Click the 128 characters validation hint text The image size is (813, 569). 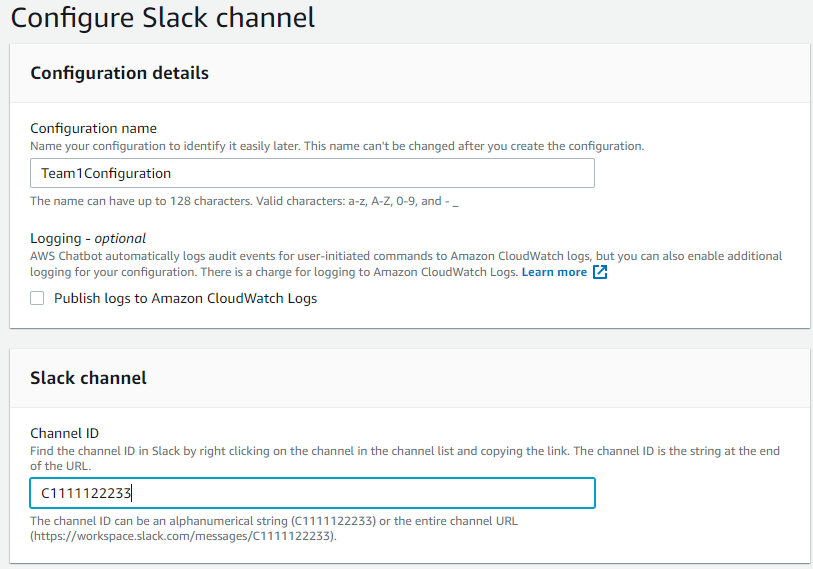click(x=243, y=201)
